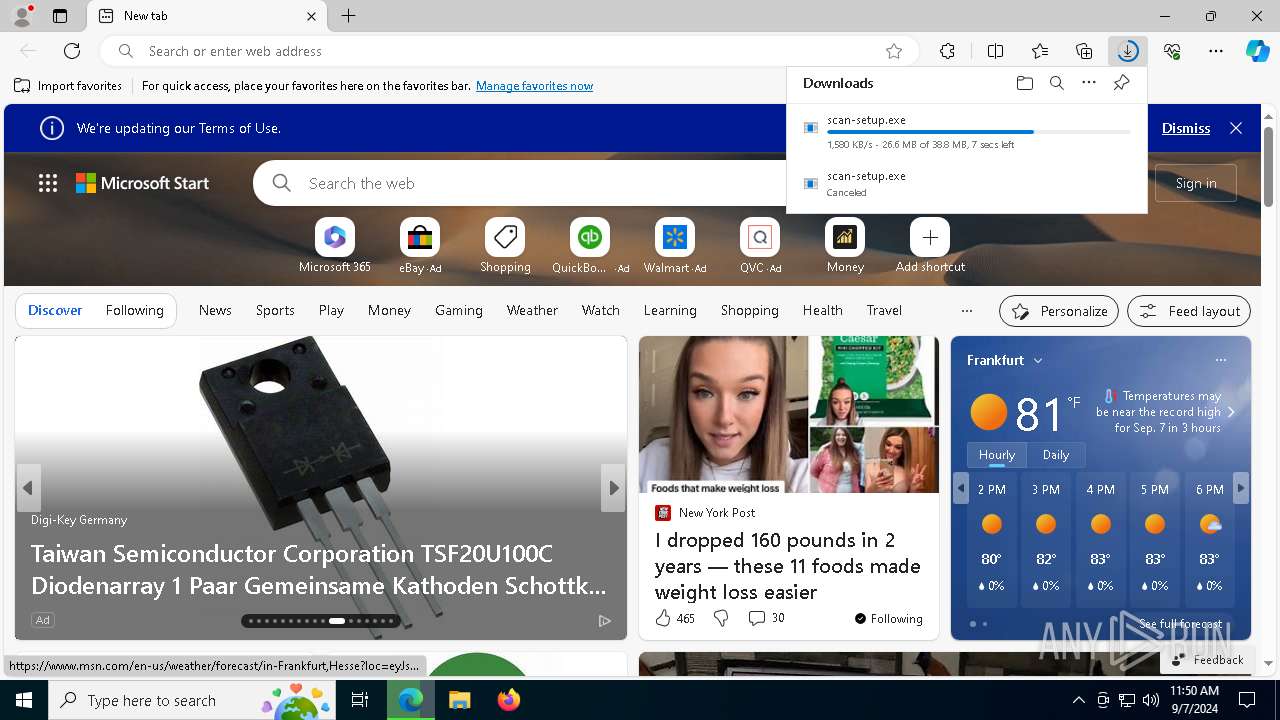Close the Terms of Use banner X
Viewport: 1280px width, 720px height.
coord(1236,128)
